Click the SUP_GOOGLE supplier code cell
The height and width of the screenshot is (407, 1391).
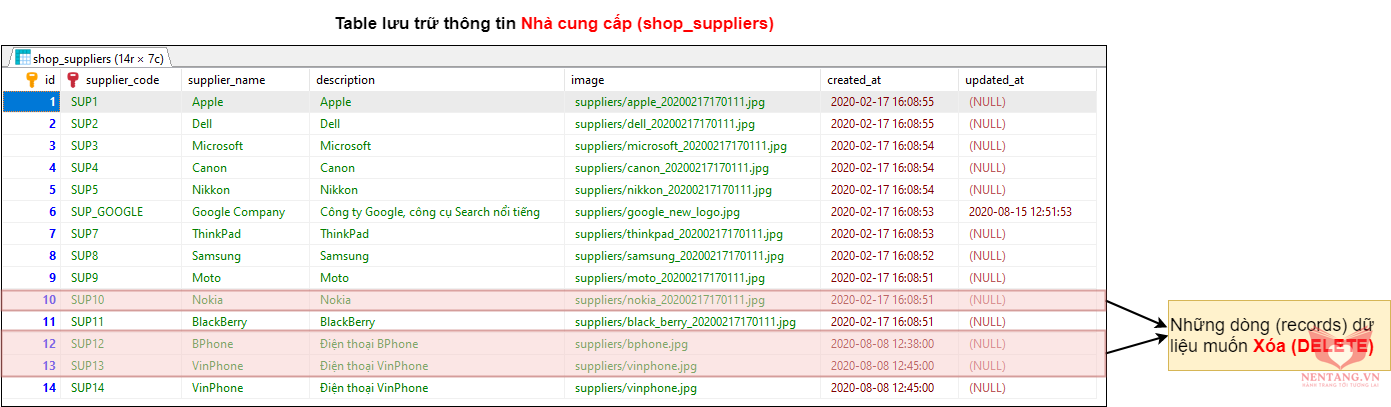(x=107, y=212)
